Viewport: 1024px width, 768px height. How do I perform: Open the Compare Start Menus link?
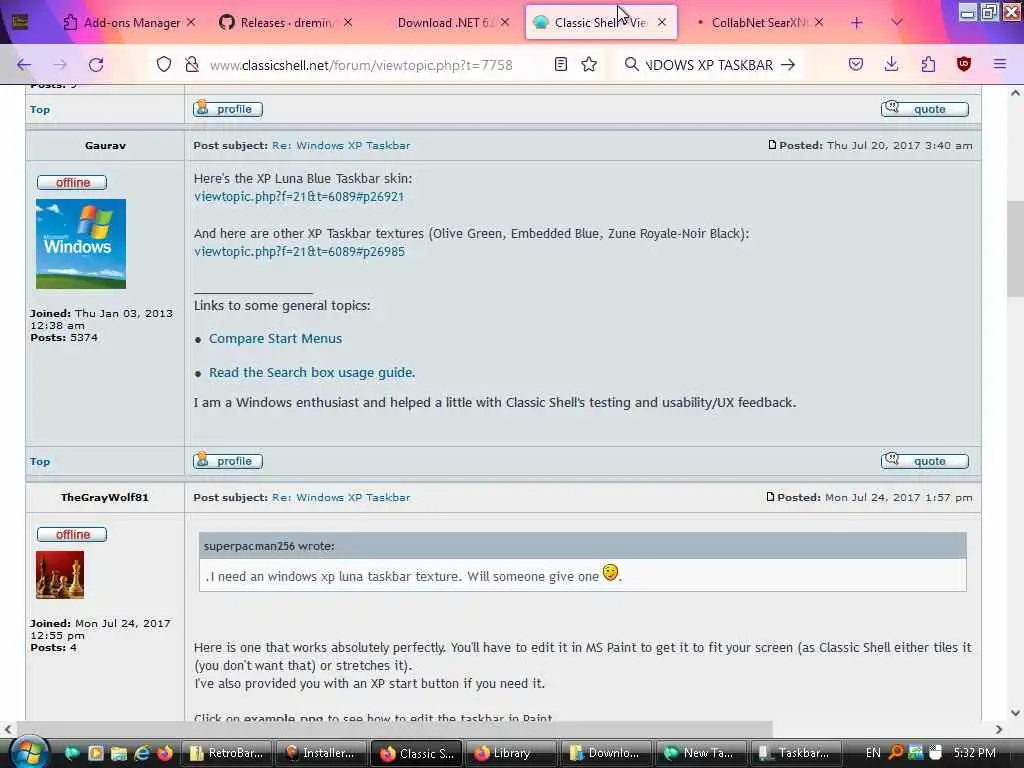click(x=275, y=338)
